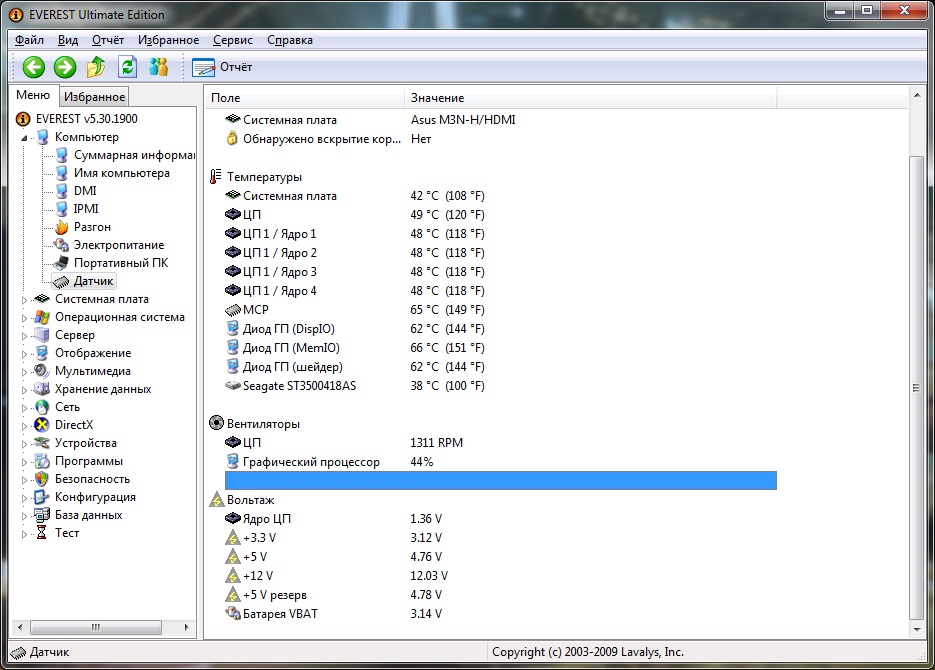Click the speaker icon beside Мультимедиа
Image resolution: width=935 pixels, height=670 pixels.
click(42, 371)
